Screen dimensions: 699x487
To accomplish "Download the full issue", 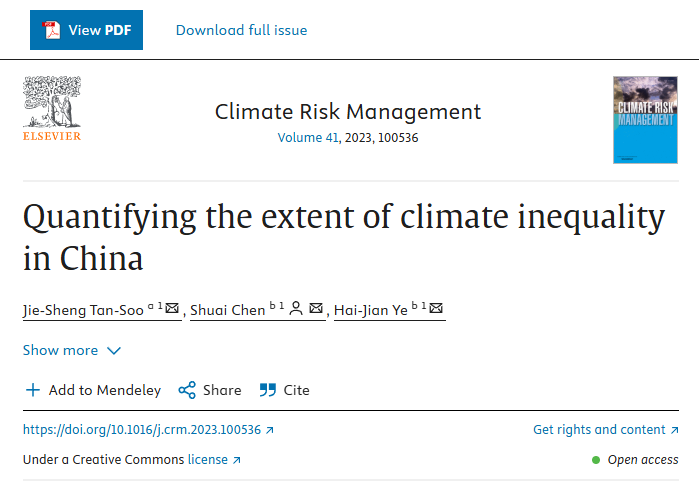I will coord(241,30).
